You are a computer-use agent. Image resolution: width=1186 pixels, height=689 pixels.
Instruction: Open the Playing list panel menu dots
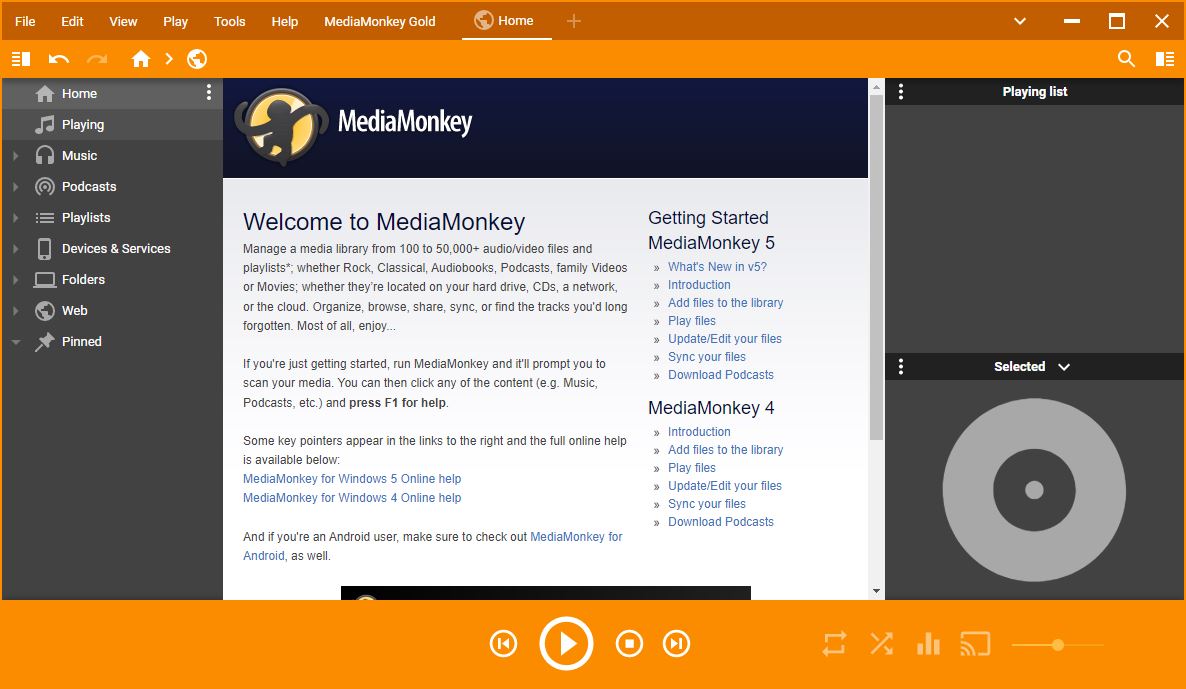tap(900, 92)
